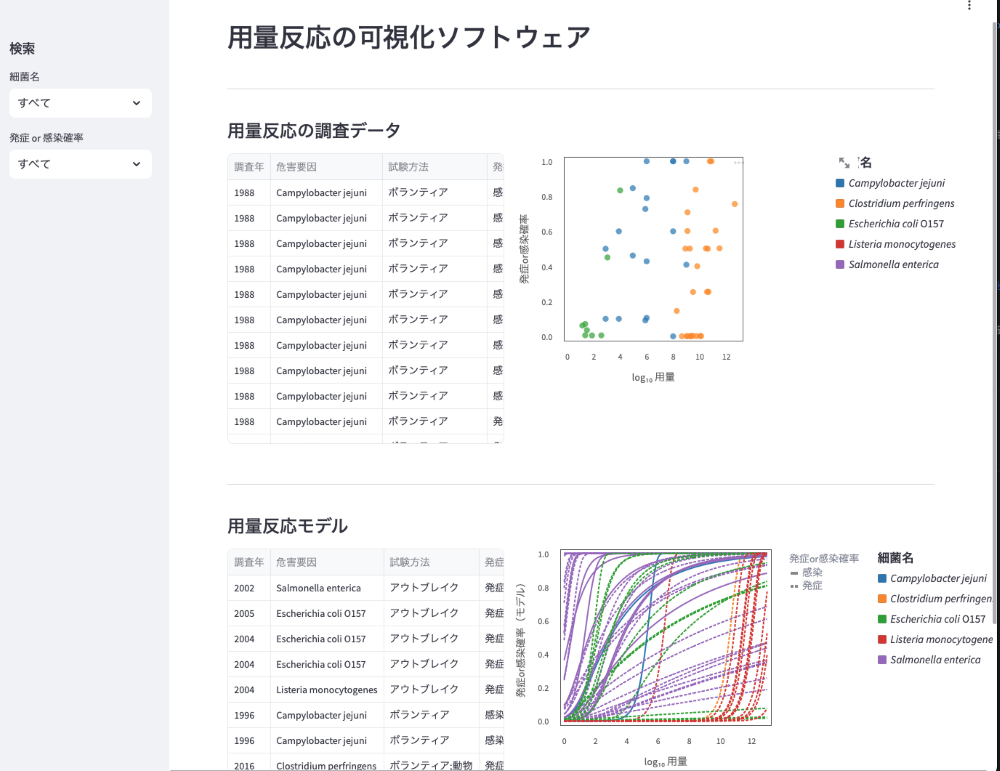Click green Escherichia coli O157 swatch, lower legend
1000x771 pixels.
(x=882, y=619)
